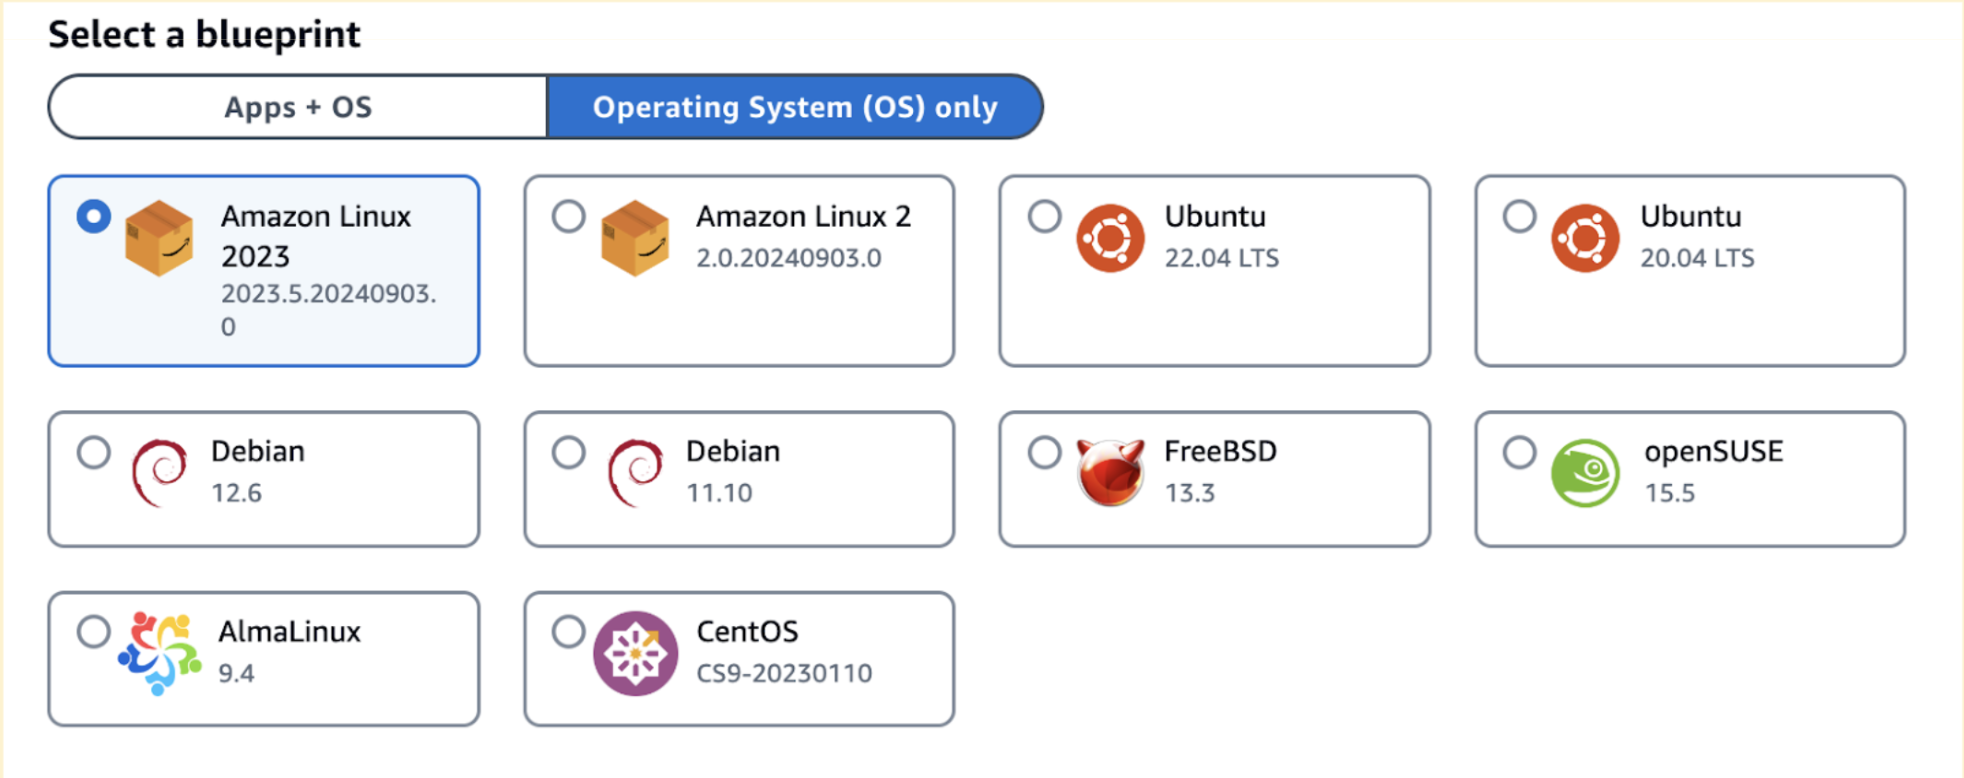Click the Ubuntu 20.04 LTS logo
The width and height of the screenshot is (1964, 778).
pos(1585,238)
